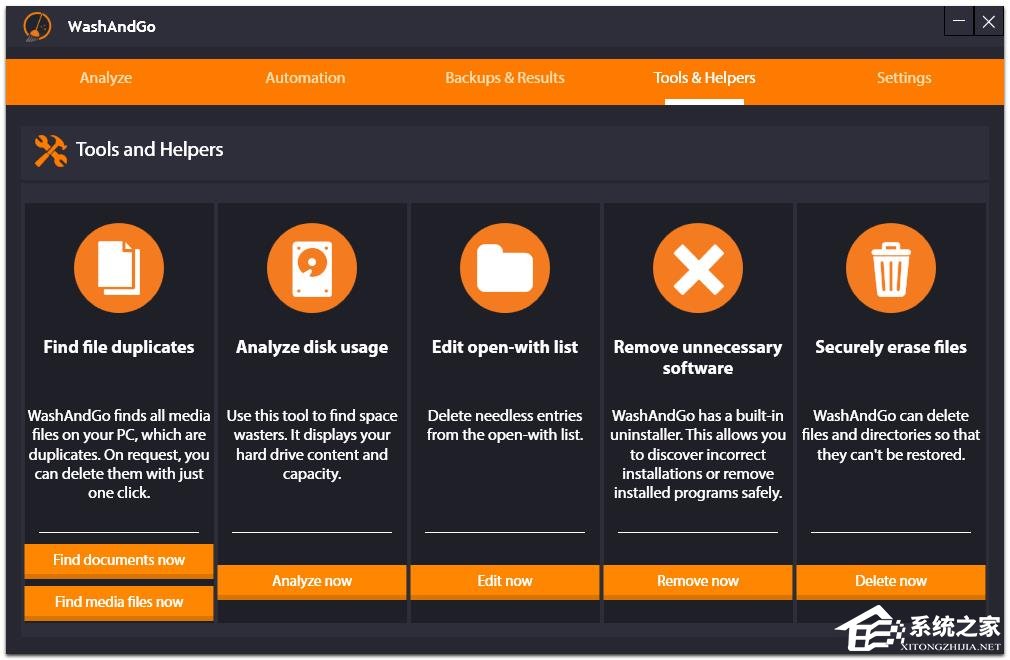Open the Automation tab

pyautogui.click(x=305, y=78)
